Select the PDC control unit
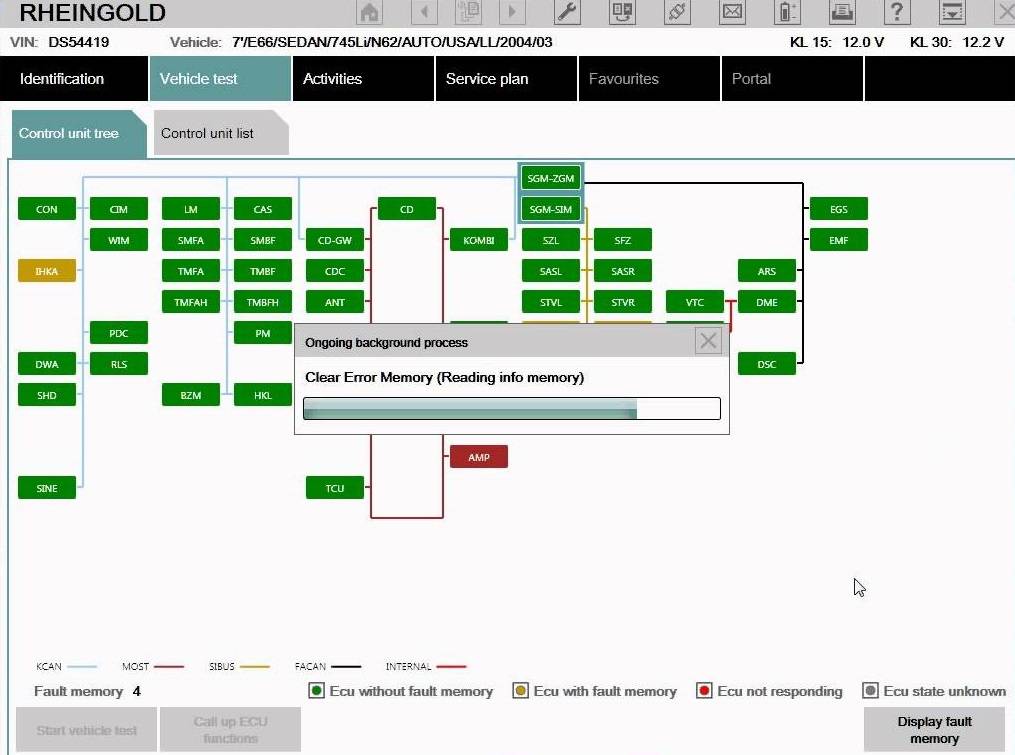 point(118,333)
